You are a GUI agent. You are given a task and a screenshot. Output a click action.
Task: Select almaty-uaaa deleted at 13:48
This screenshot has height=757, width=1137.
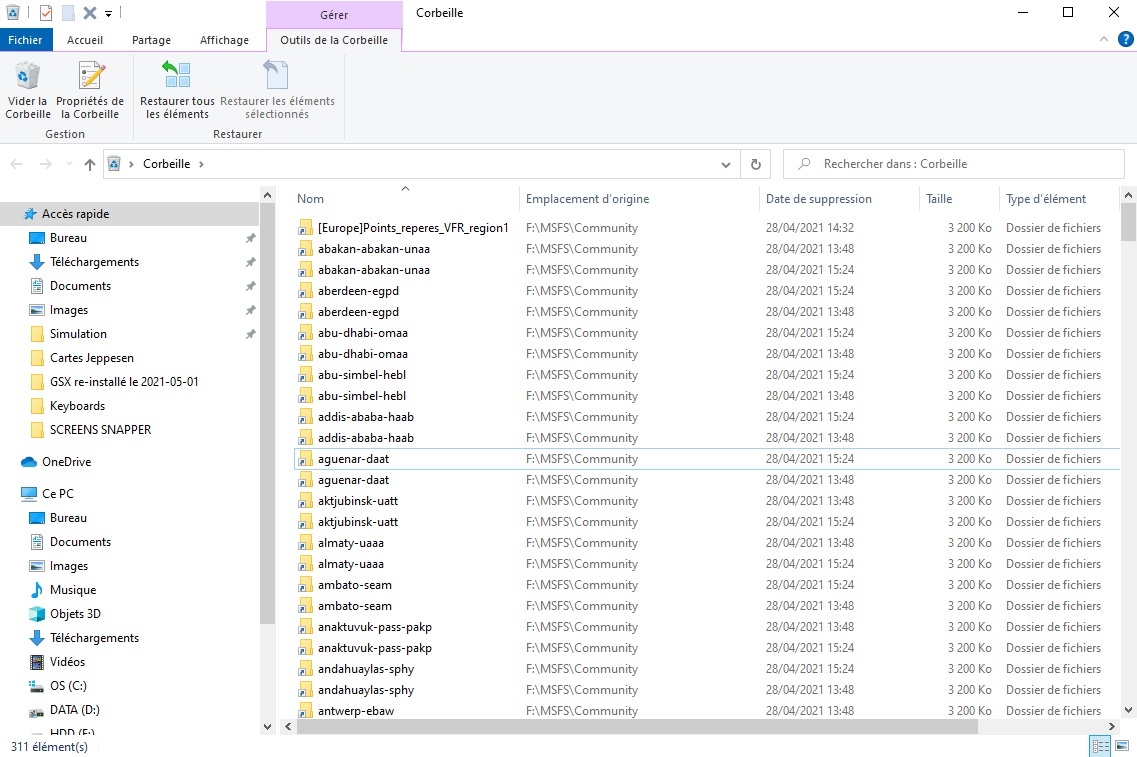point(706,543)
